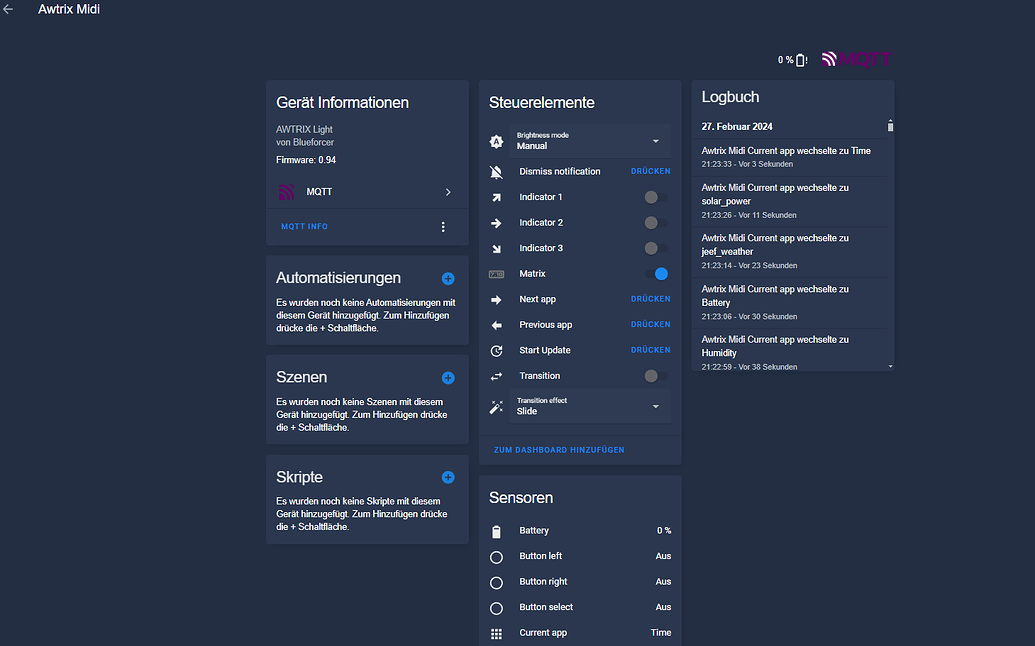
Task: Click the Matrix display icon in Steuerelemente
Action: coord(496,273)
